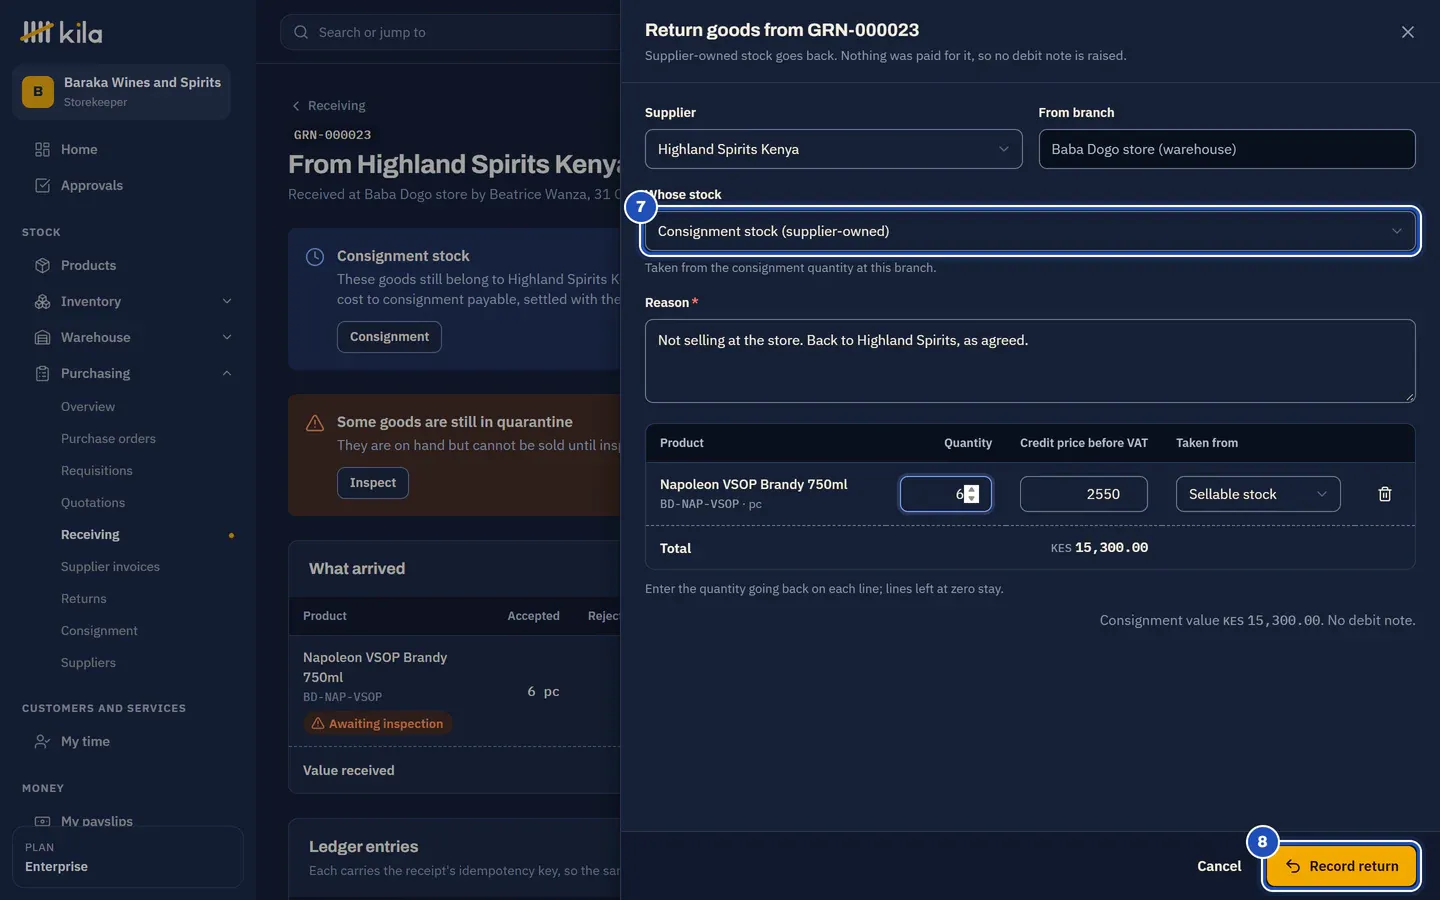The width and height of the screenshot is (1440, 900).
Task: Click the Approvals checkmark icon
Action: (42, 185)
